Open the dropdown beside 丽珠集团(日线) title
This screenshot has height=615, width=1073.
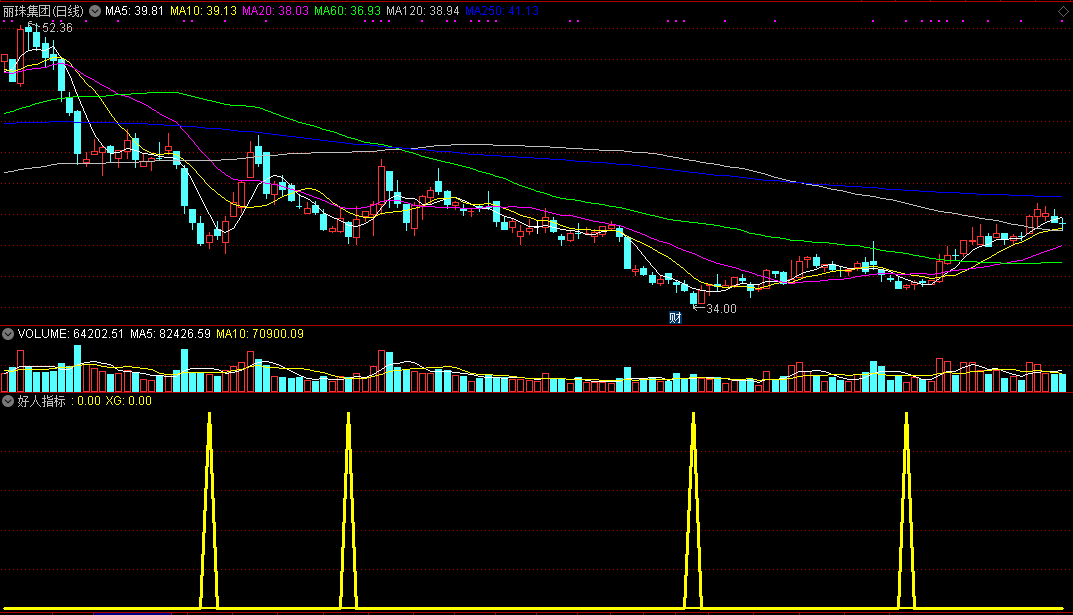[x=95, y=11]
